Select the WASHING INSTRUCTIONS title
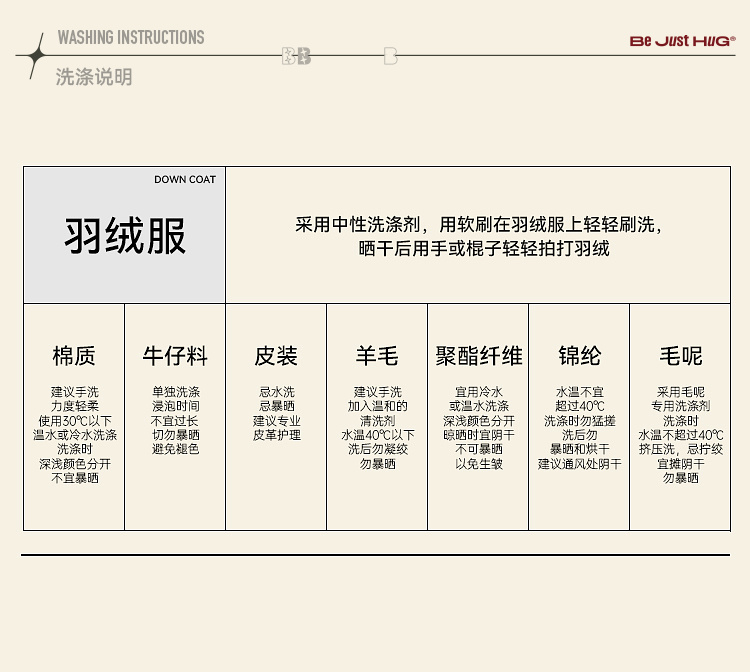 130,38
